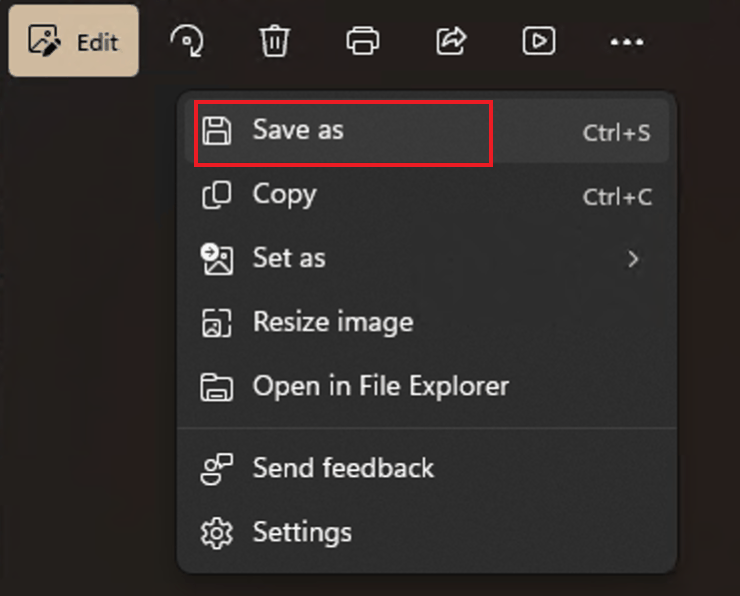Click the gear icon next to Settings
Image resolution: width=740 pixels, height=596 pixels.
(217, 533)
